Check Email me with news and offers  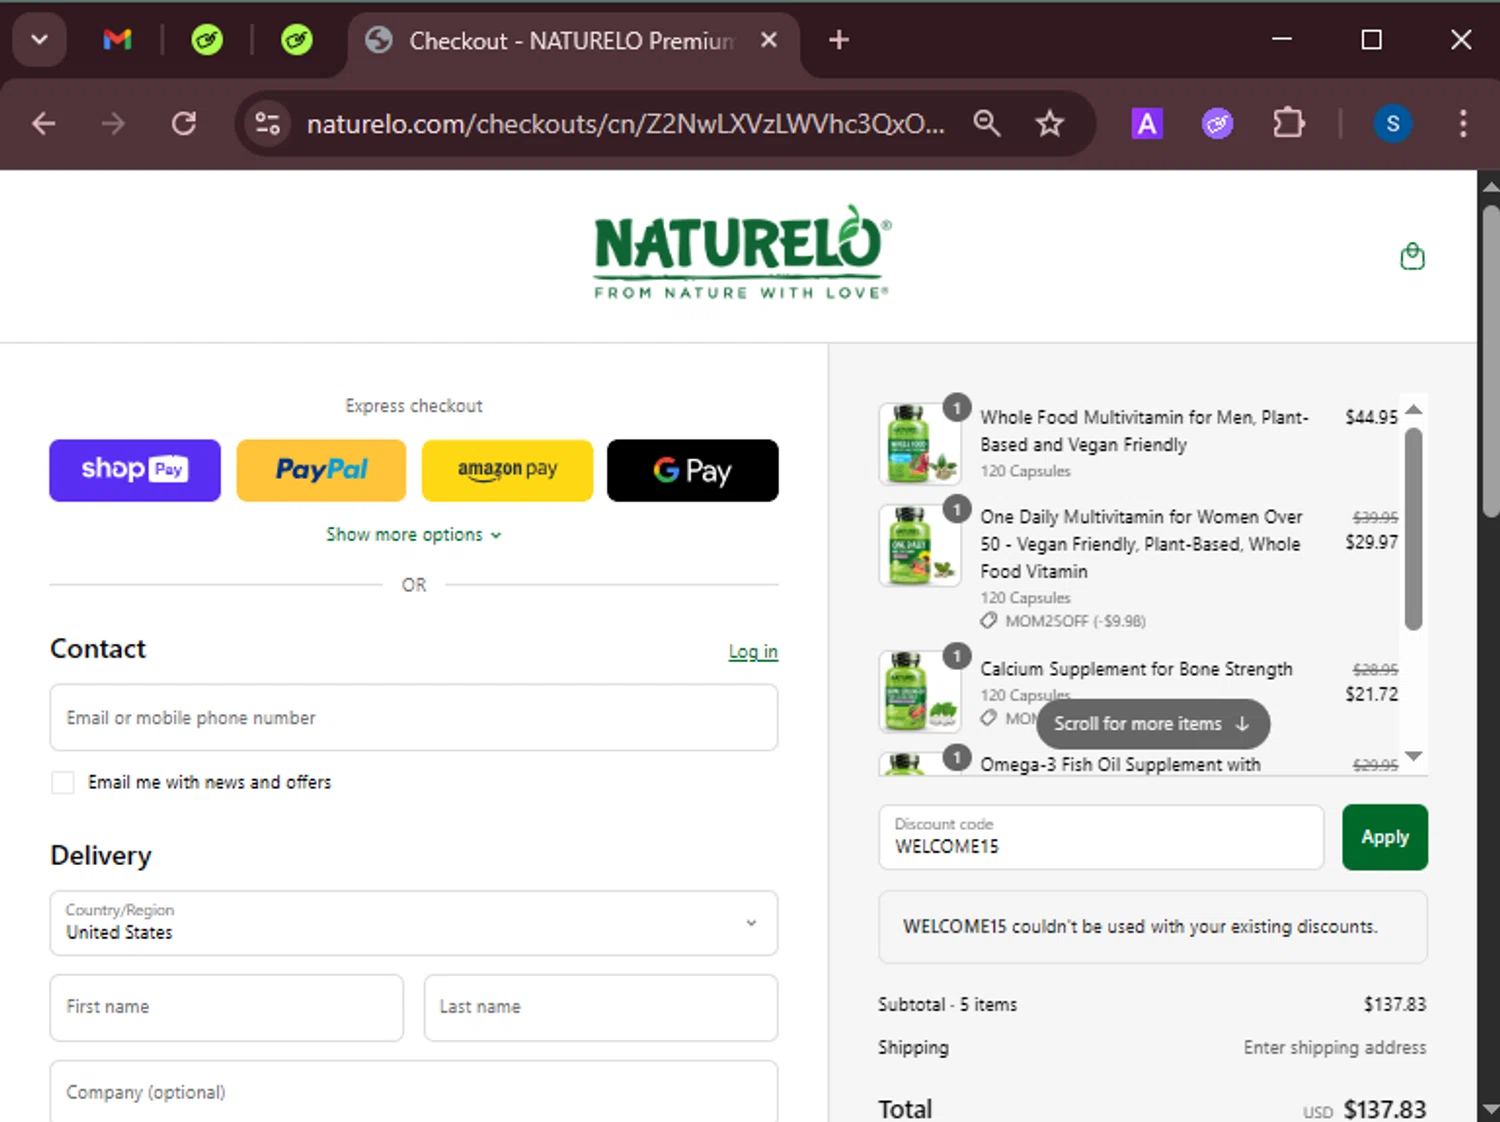pyautogui.click(x=63, y=782)
